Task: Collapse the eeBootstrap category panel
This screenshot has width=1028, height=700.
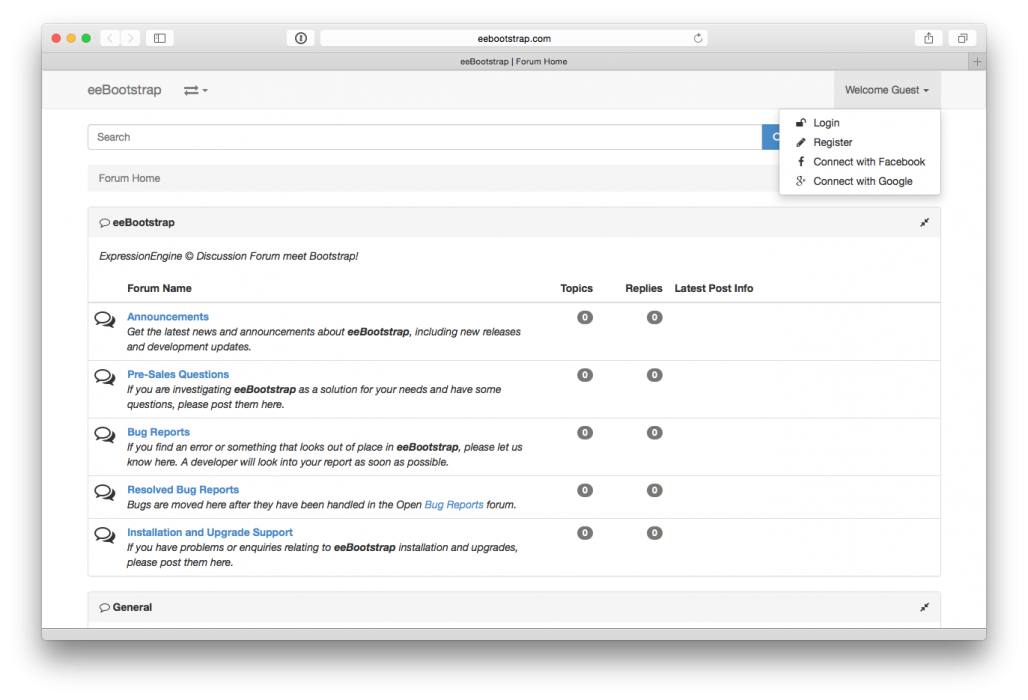Action: 924,223
